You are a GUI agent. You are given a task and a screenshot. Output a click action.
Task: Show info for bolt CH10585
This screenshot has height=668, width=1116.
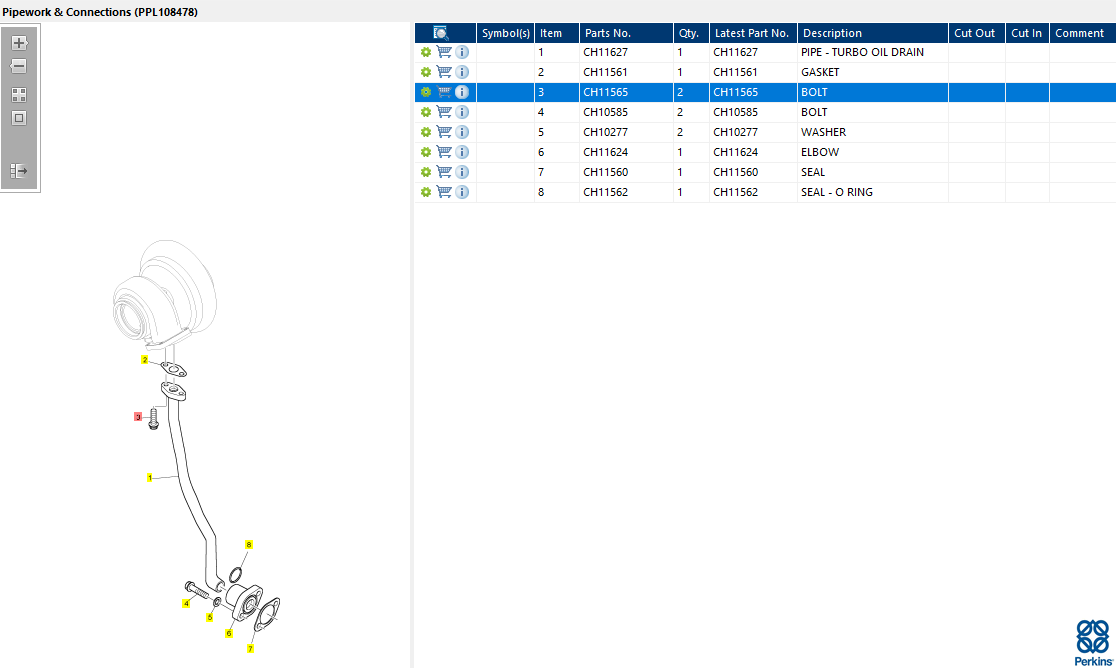462,112
